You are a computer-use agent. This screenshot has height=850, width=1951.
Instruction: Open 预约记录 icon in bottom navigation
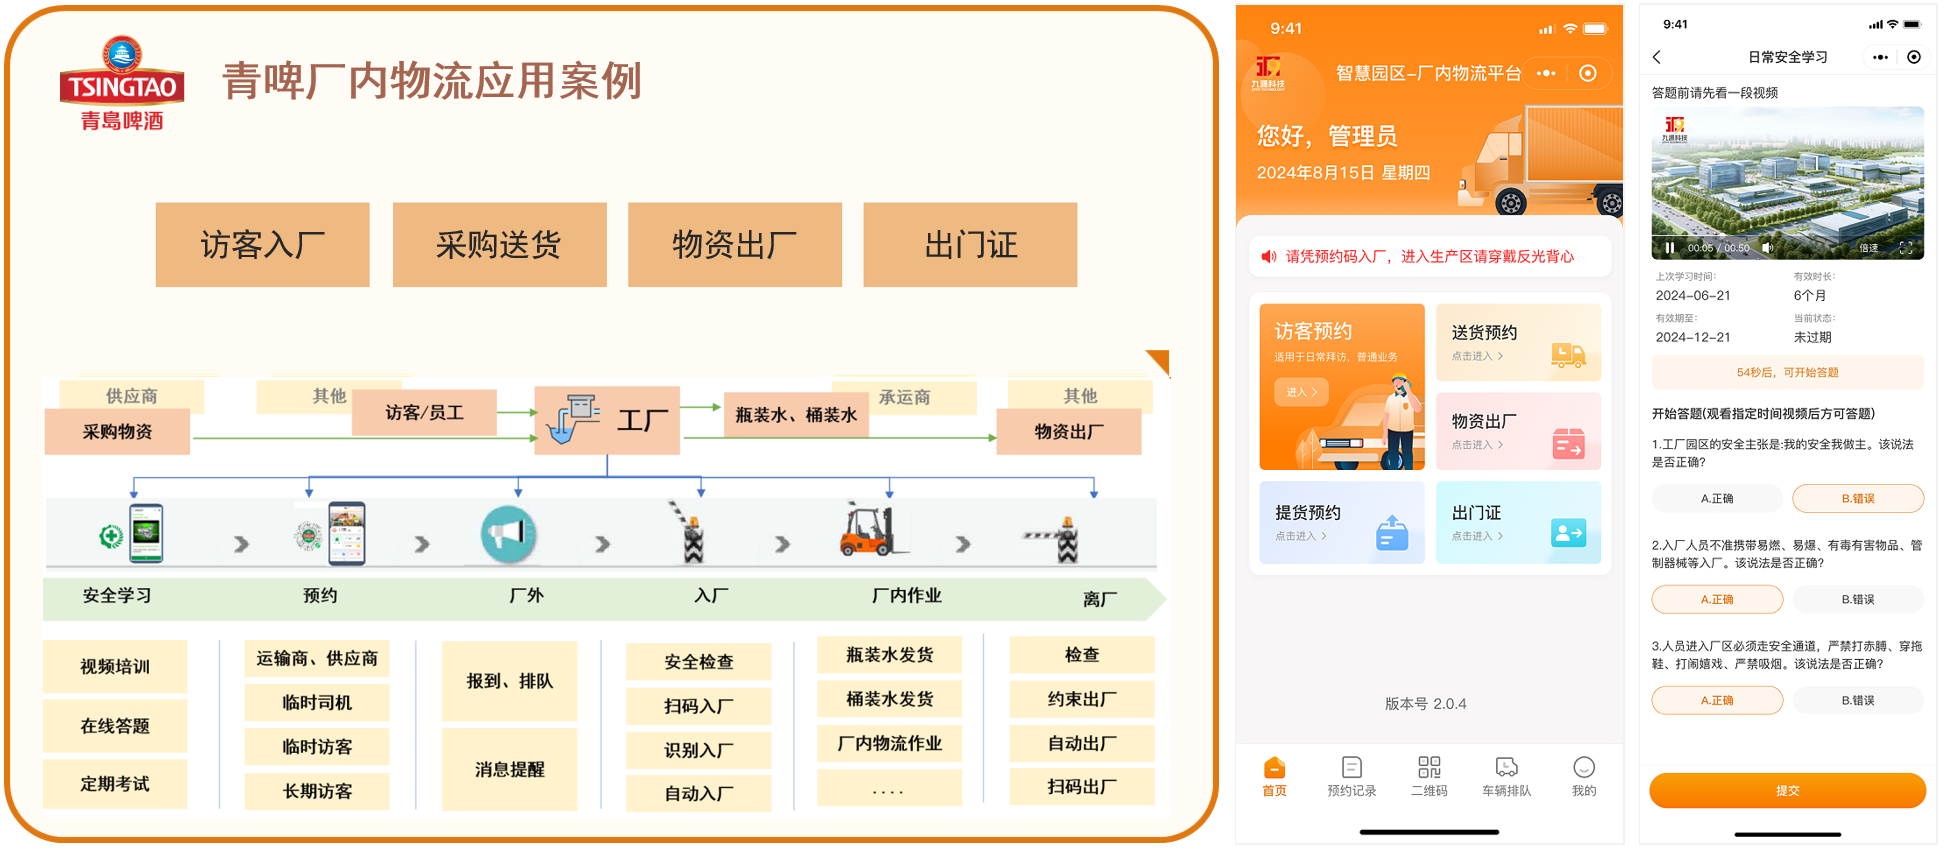point(1351,768)
